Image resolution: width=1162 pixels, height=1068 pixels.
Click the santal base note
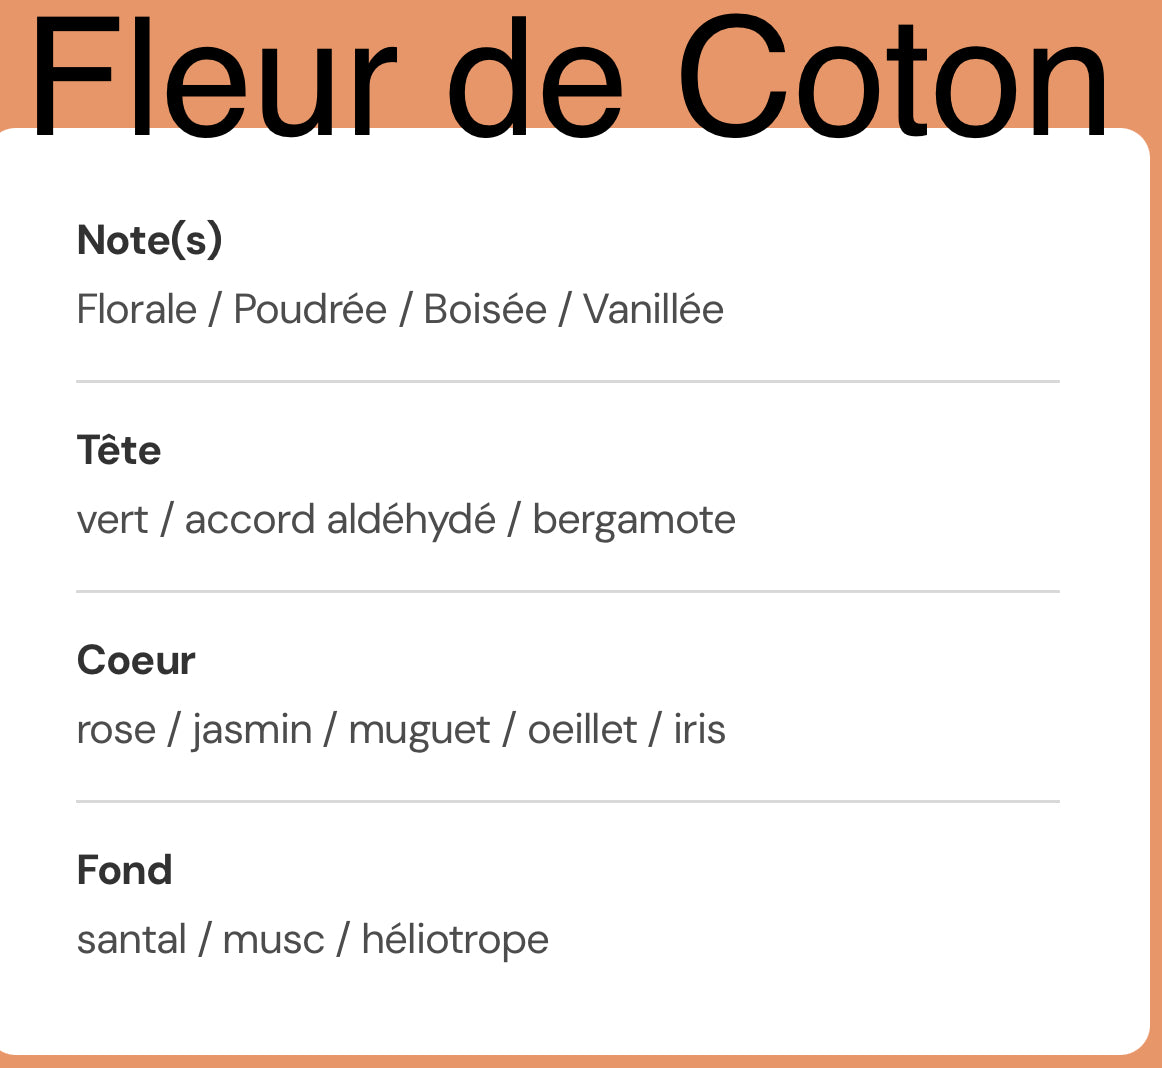(x=132, y=940)
